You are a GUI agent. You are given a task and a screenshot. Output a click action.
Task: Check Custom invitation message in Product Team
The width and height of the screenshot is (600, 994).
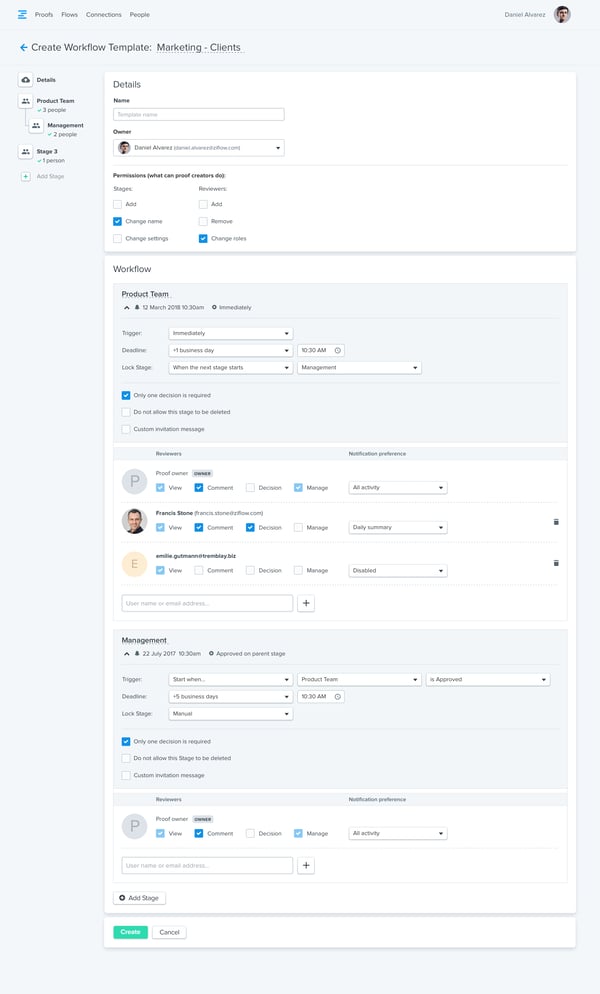pyautogui.click(x=126, y=429)
